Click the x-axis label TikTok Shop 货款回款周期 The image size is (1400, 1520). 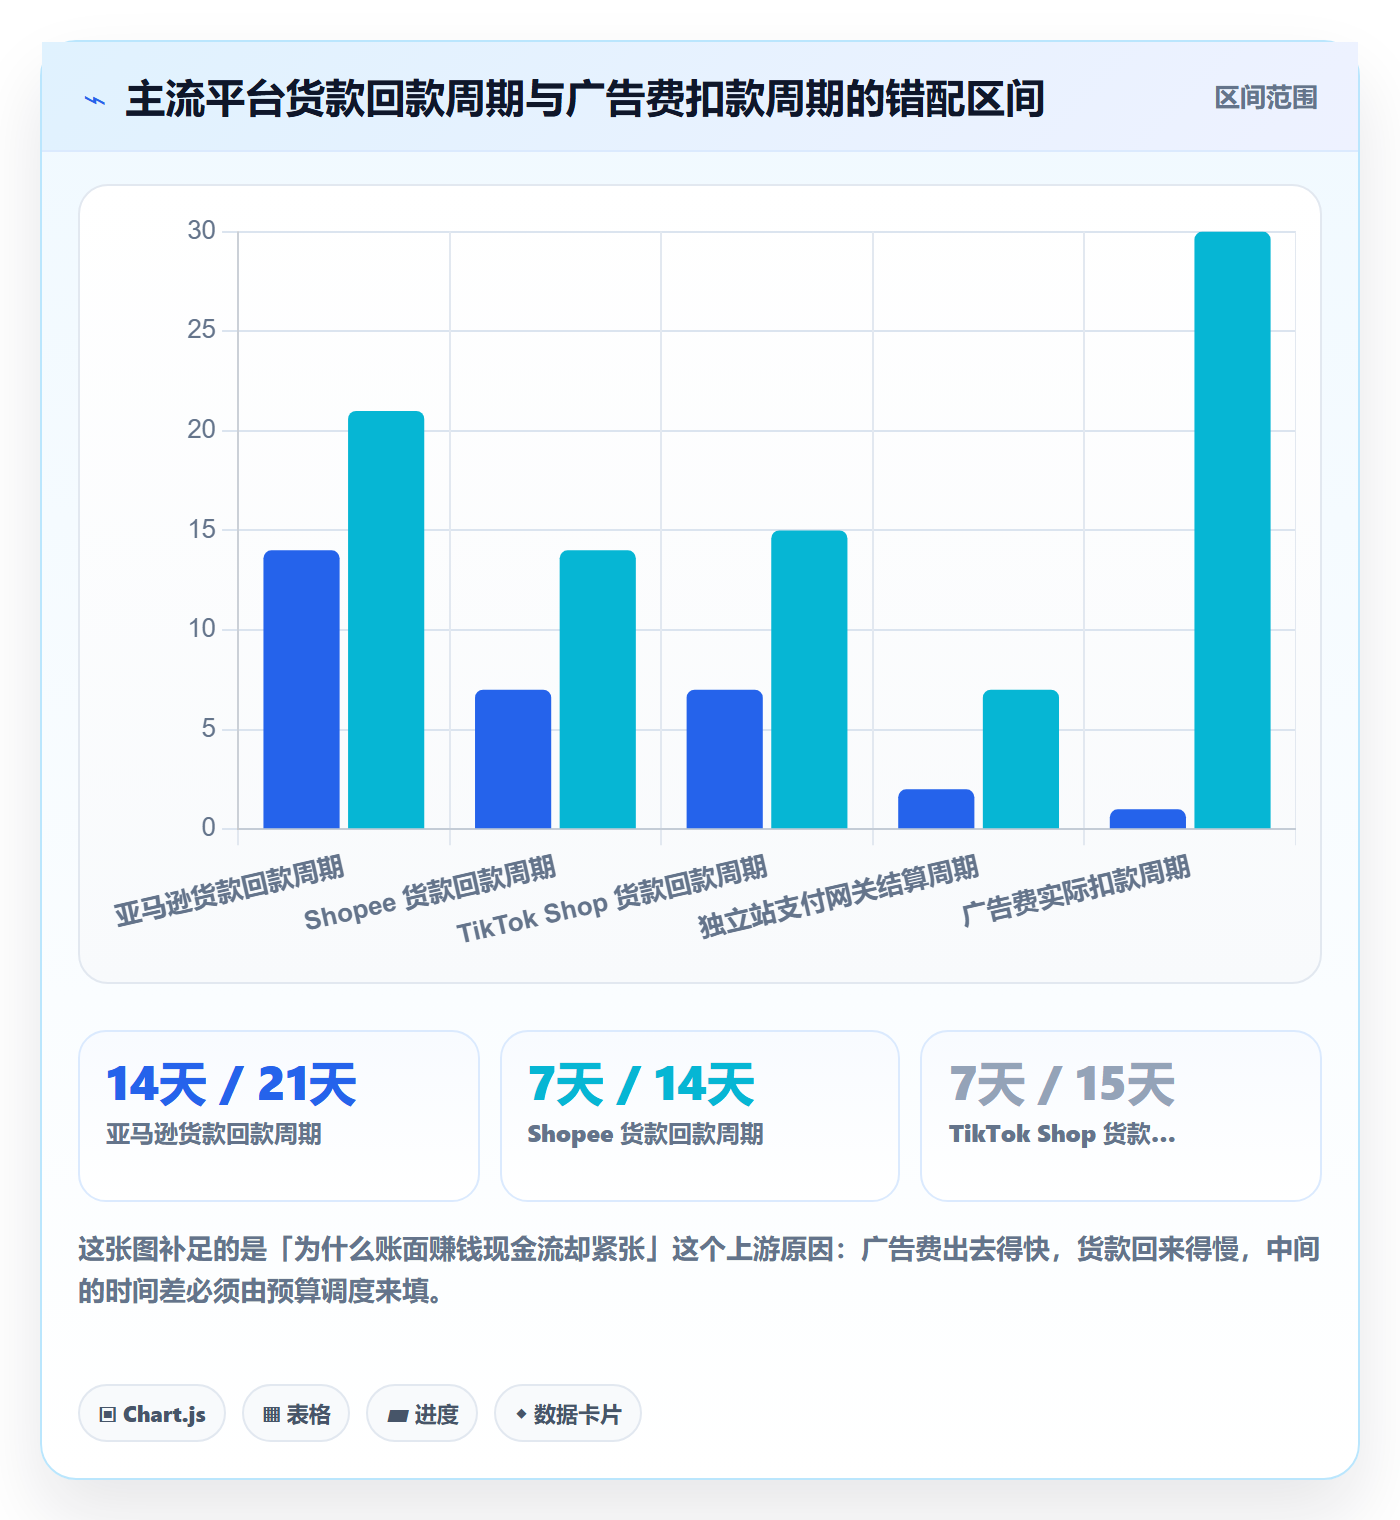pos(612,899)
